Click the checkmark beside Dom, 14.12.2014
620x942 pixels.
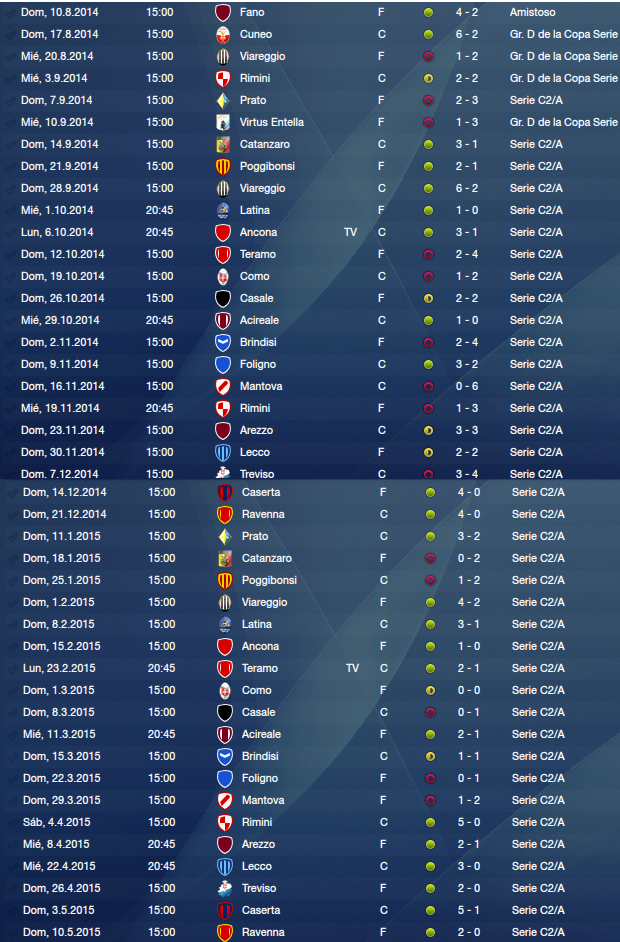(x=12, y=493)
